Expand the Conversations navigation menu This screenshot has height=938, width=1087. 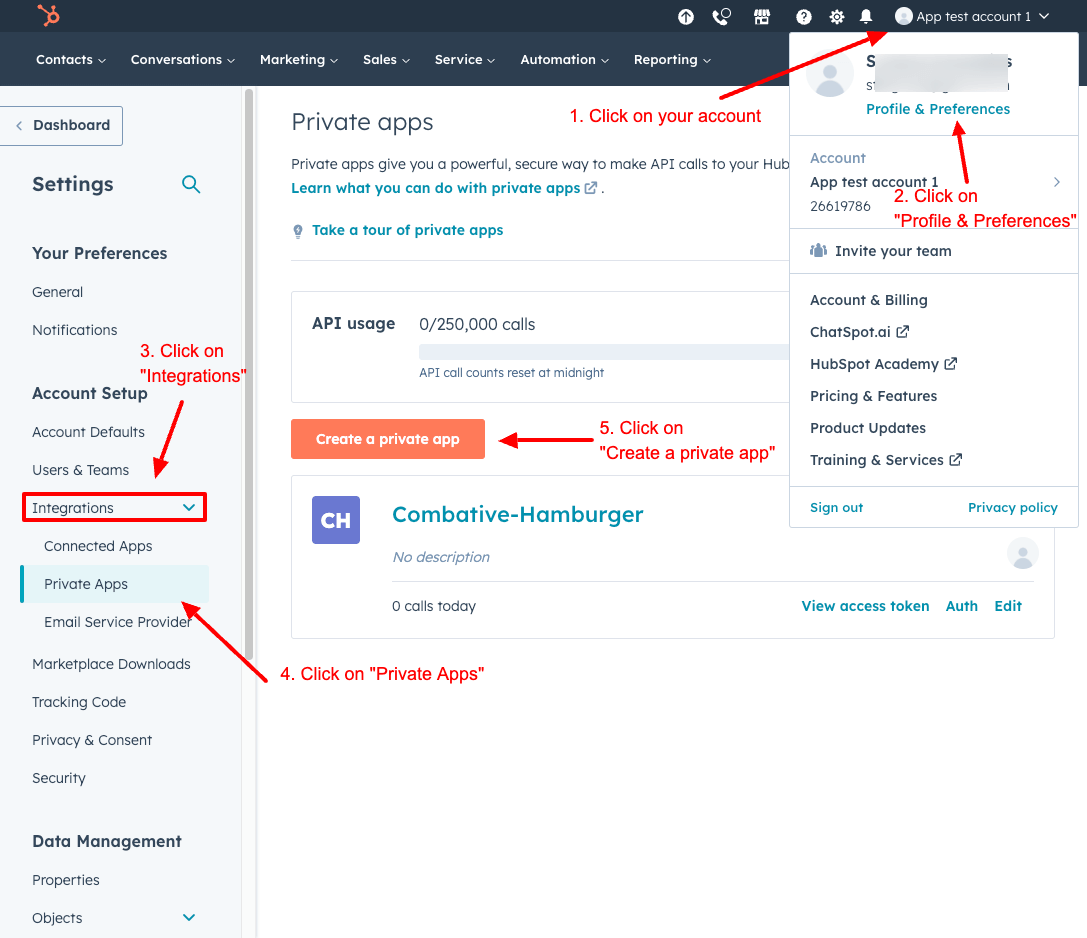point(183,60)
